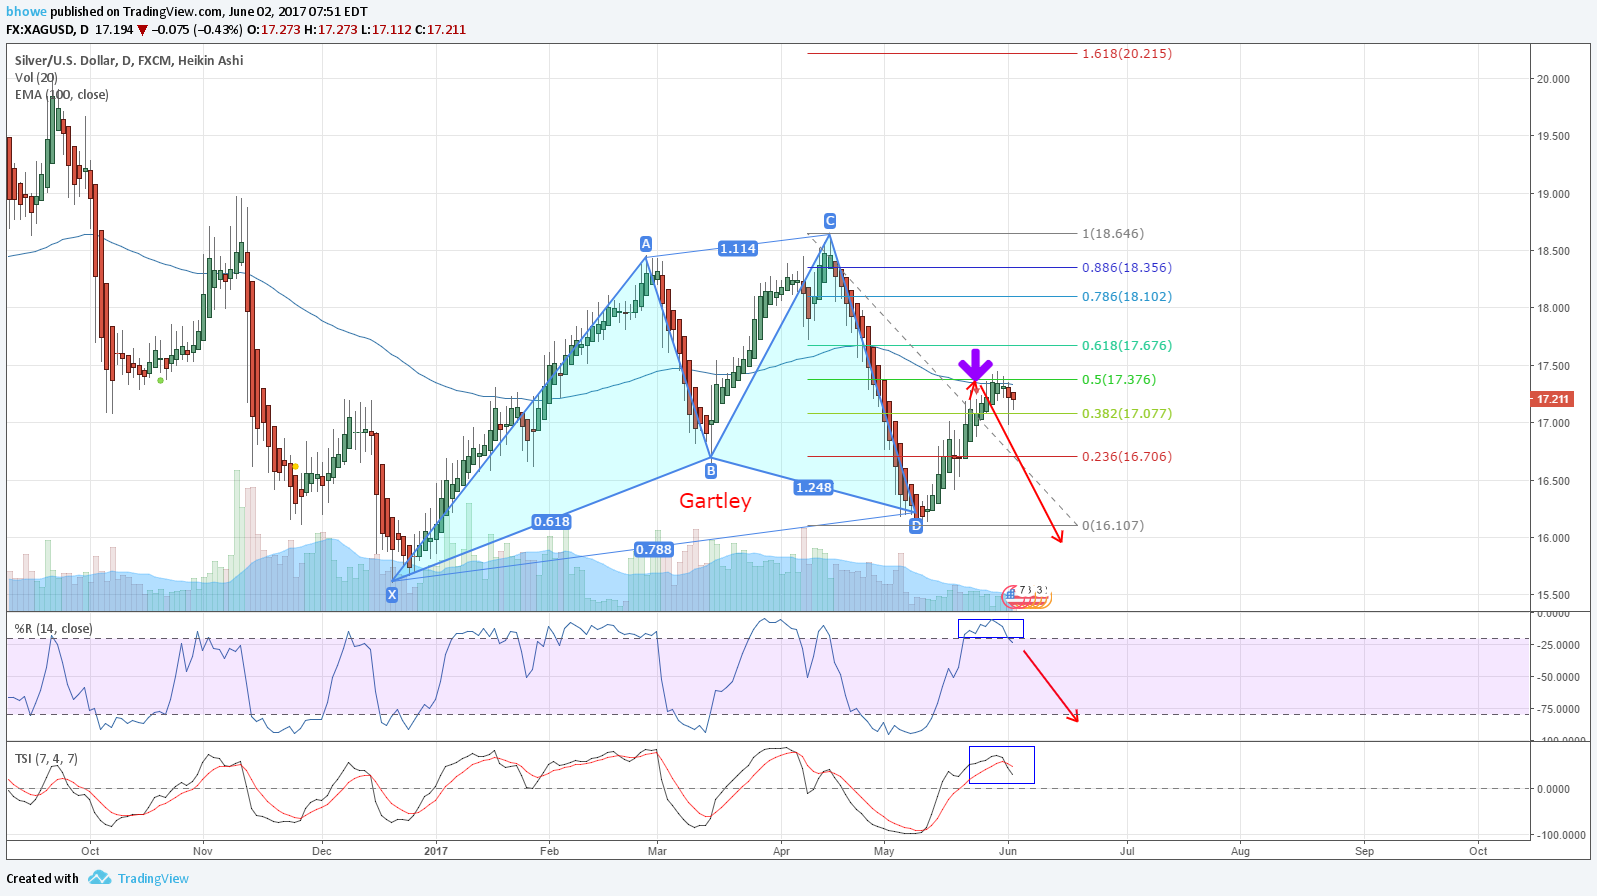
Task: Select Fibonacci level 0(16.107)
Action: coord(1113,526)
